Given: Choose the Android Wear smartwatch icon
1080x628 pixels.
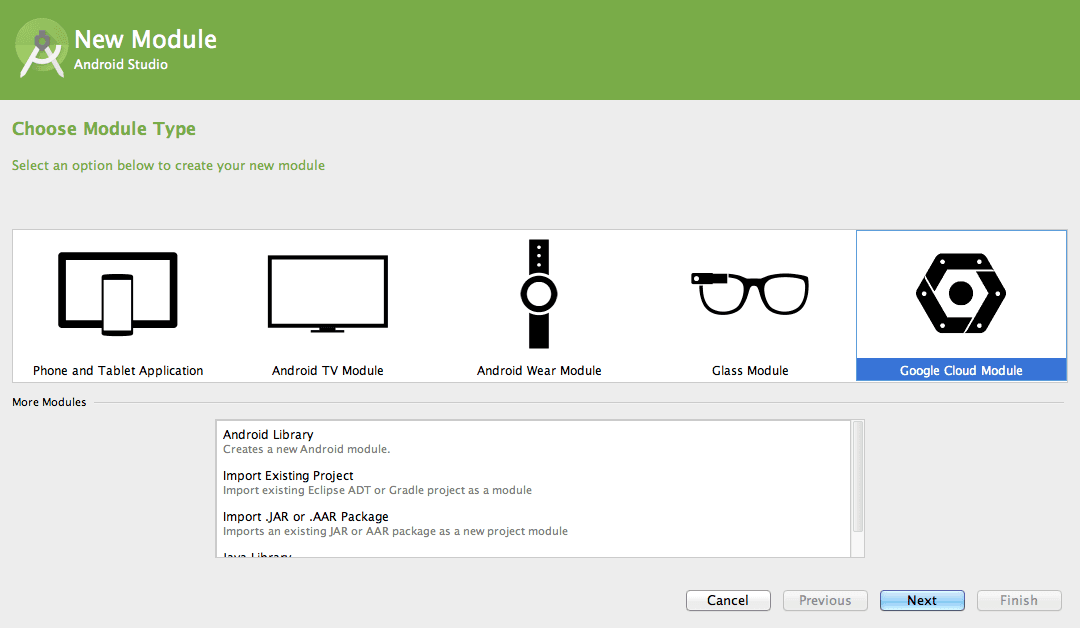Looking at the screenshot, I should [x=539, y=293].
